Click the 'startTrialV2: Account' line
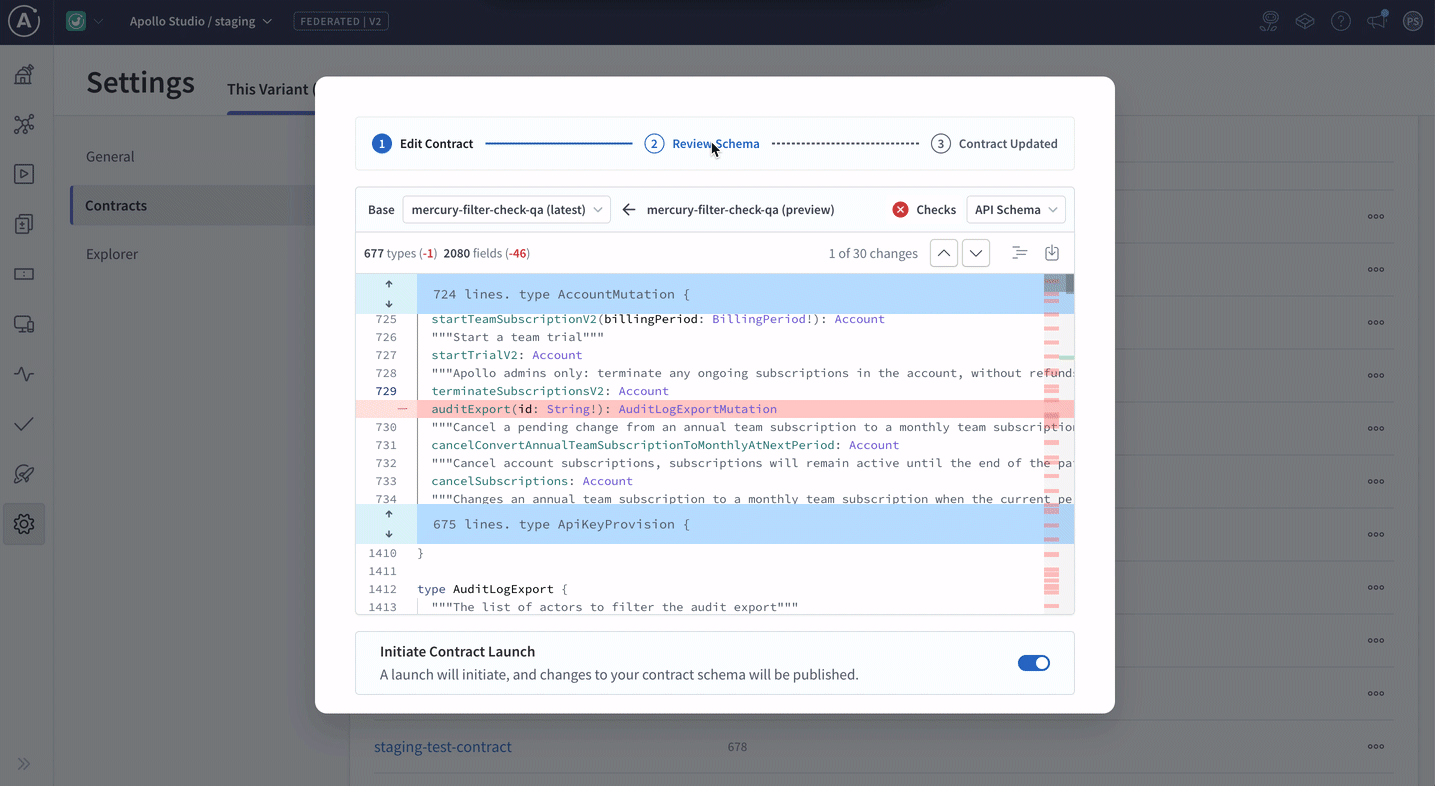Image resolution: width=1435 pixels, height=786 pixels. point(507,355)
